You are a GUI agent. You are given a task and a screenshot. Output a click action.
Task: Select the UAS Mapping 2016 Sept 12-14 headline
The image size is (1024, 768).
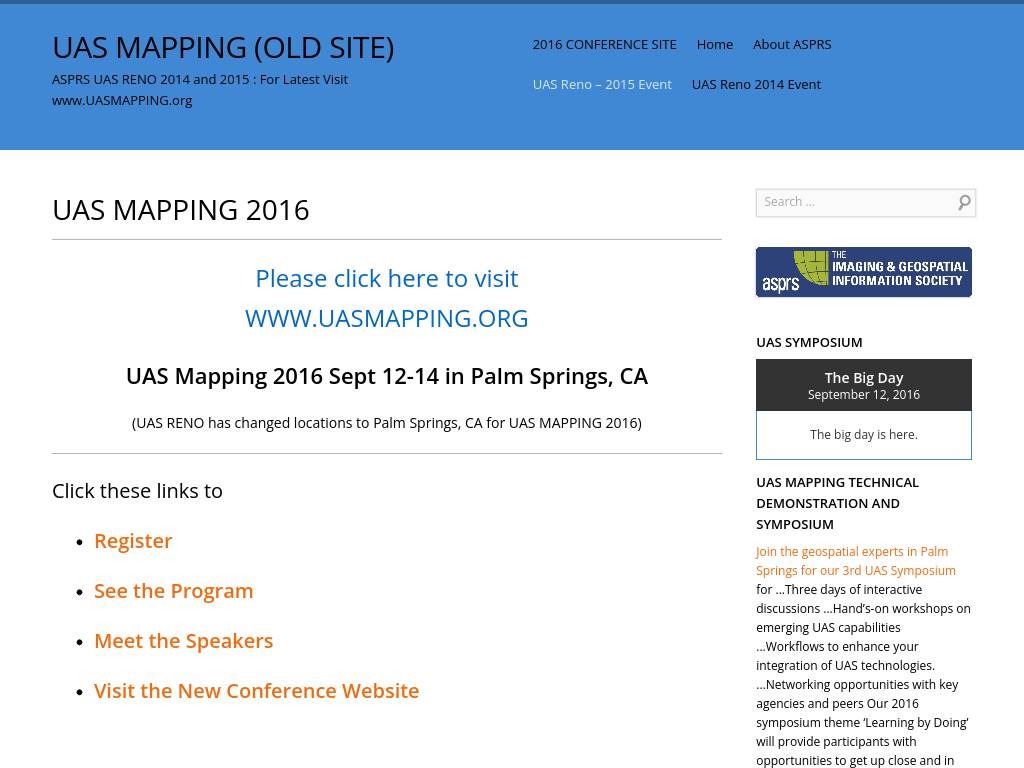pyautogui.click(x=387, y=376)
